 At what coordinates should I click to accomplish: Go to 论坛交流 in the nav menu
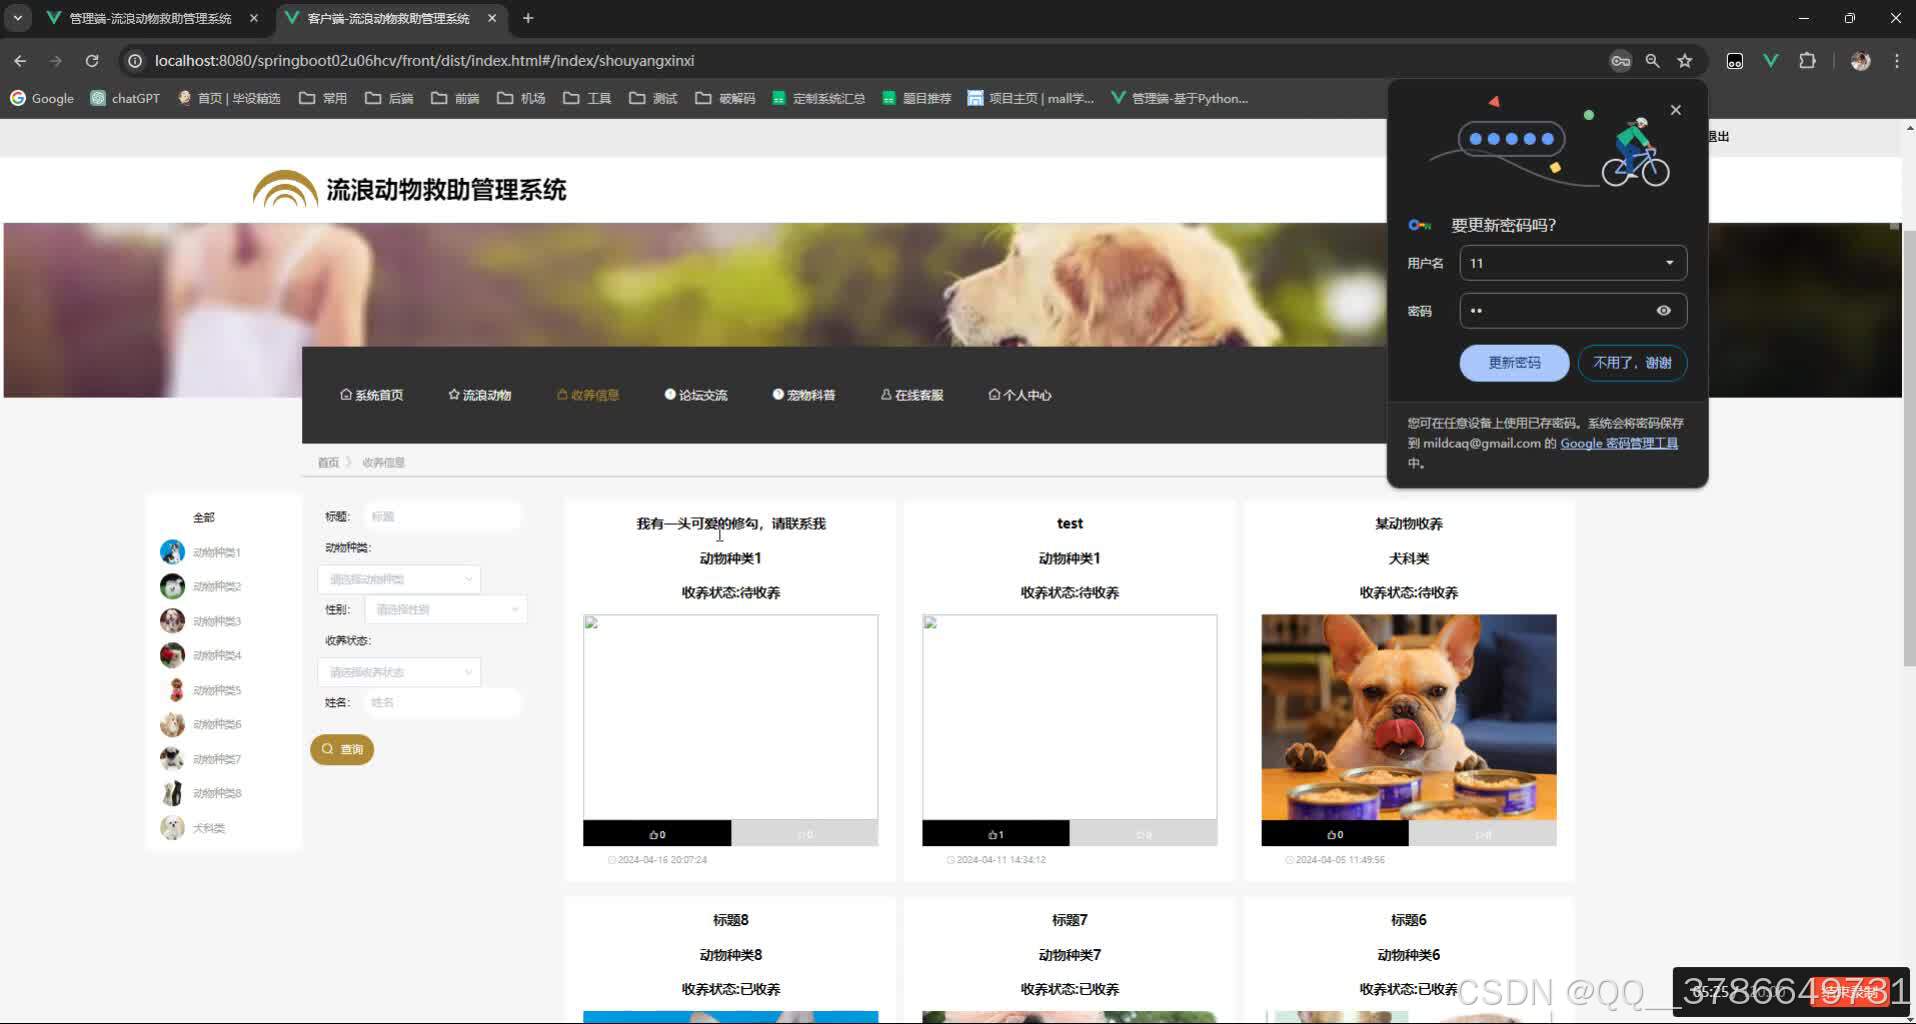(x=696, y=395)
